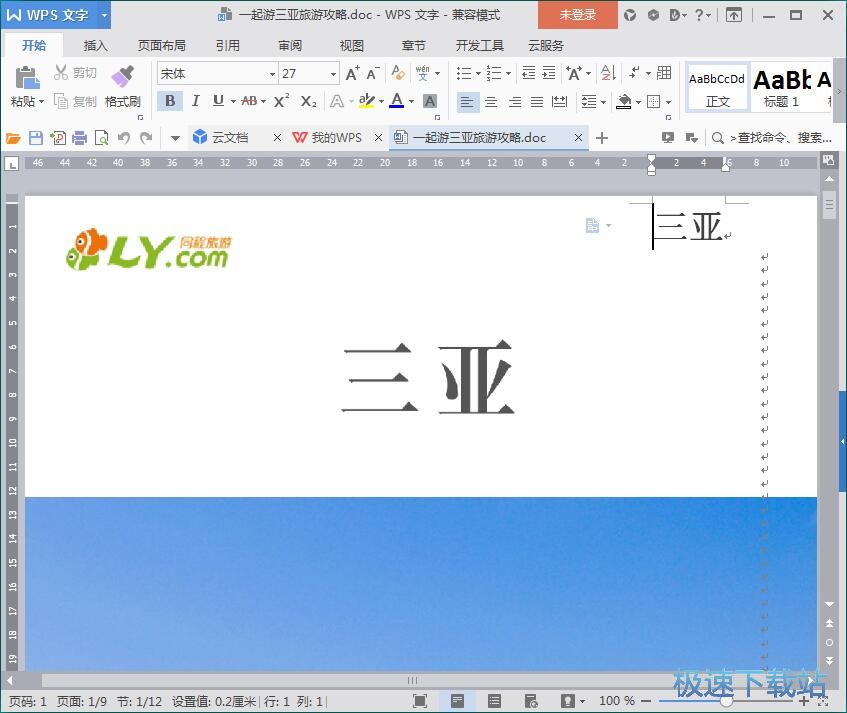Close the 我的WPS tab
The height and width of the screenshot is (713, 847).
point(378,138)
